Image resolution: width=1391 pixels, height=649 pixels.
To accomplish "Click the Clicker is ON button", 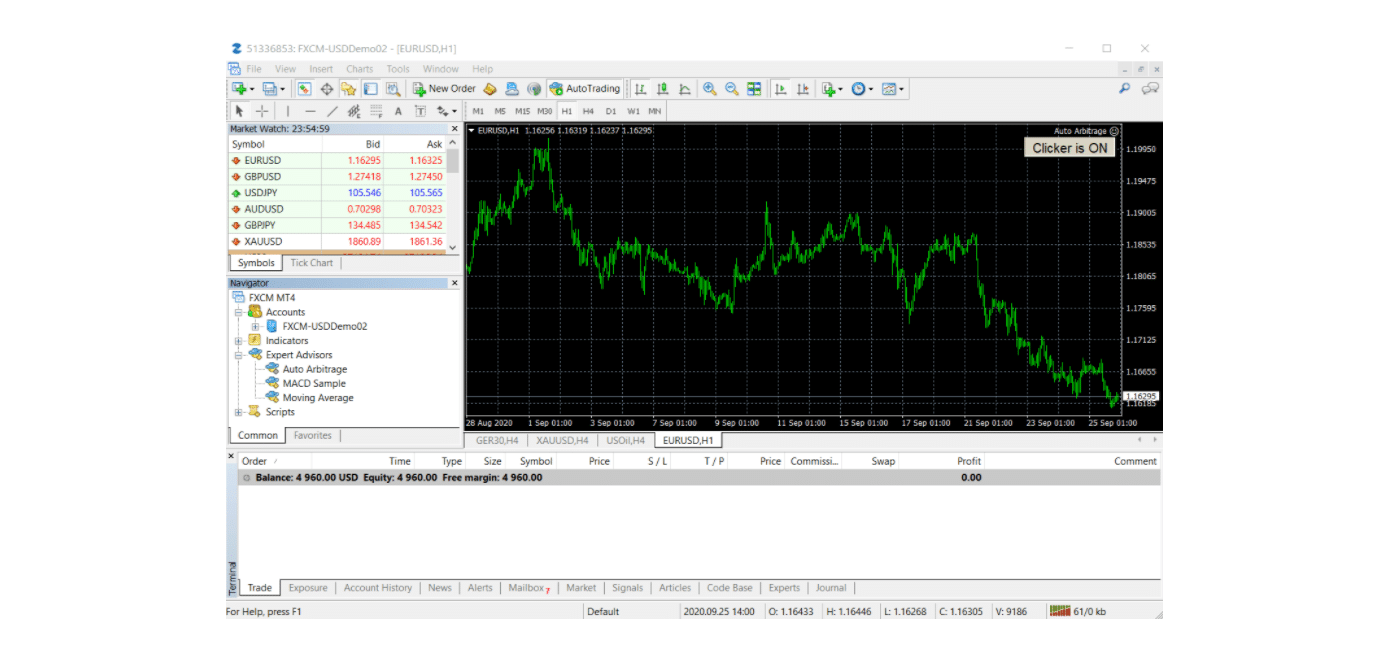I will pyautogui.click(x=1070, y=148).
